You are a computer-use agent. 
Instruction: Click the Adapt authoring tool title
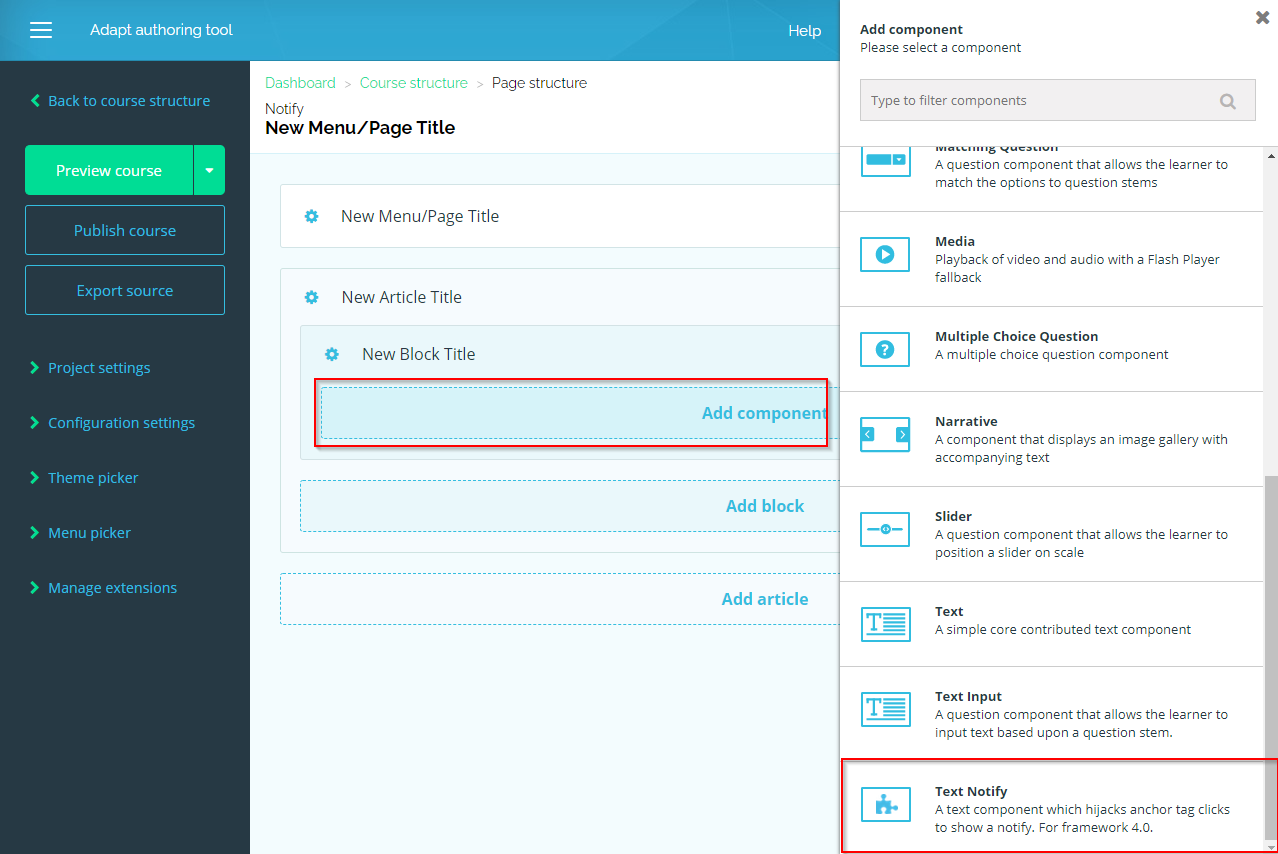161,30
